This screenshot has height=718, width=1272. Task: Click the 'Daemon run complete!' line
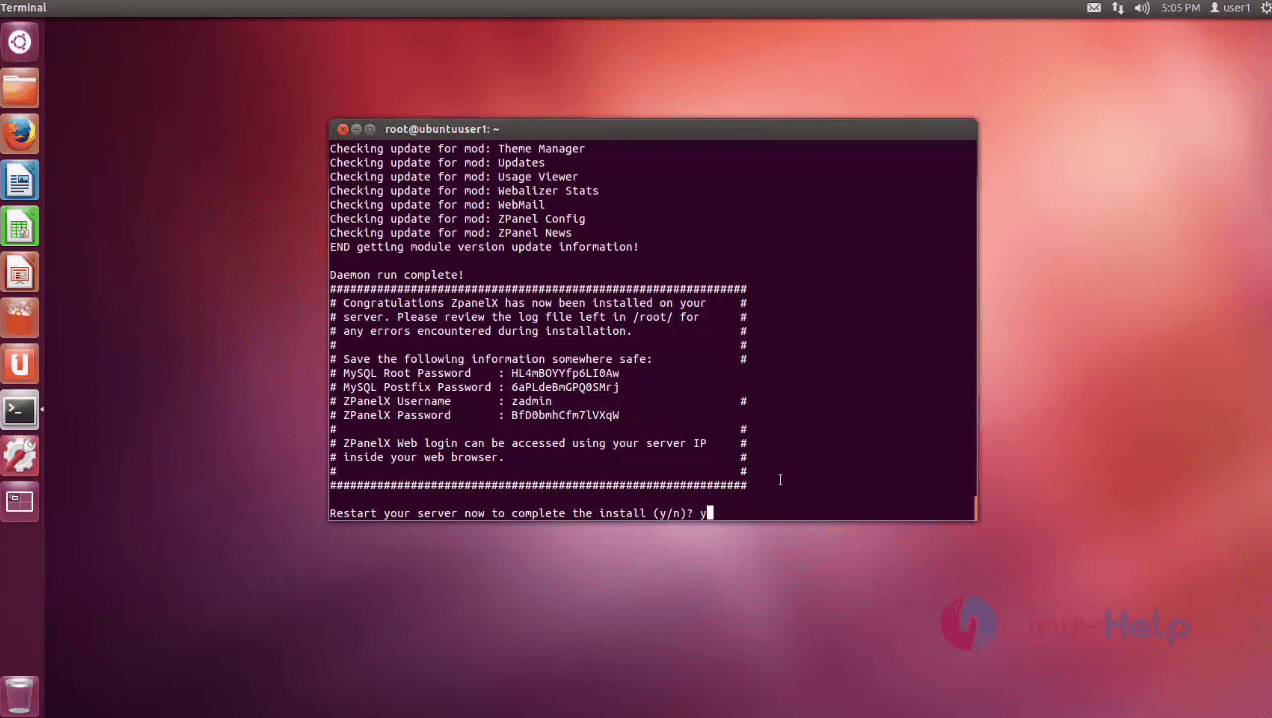point(396,275)
